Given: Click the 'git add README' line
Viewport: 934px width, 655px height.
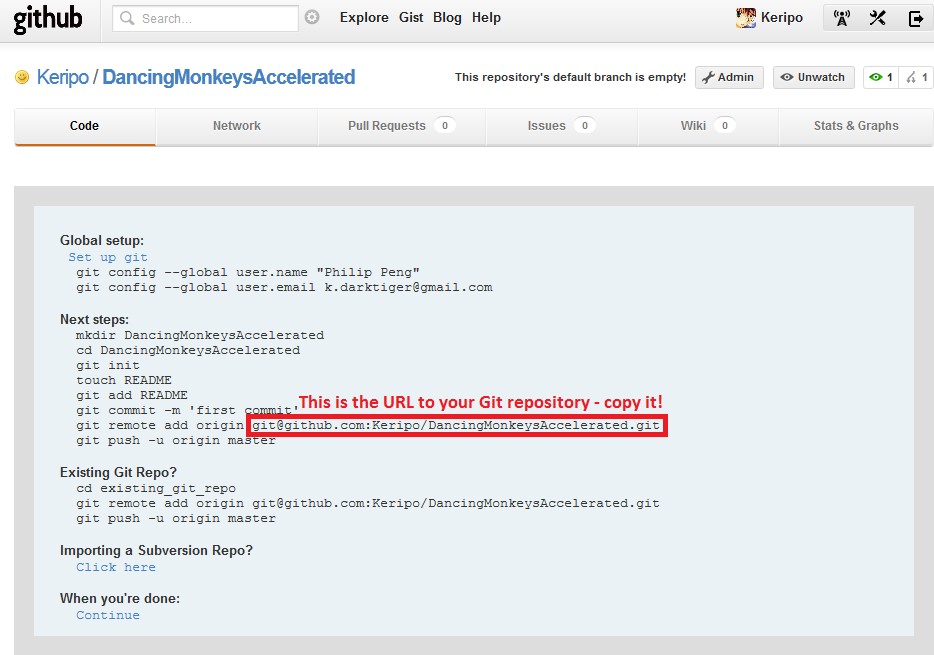Looking at the screenshot, I should pyautogui.click(x=132, y=395).
